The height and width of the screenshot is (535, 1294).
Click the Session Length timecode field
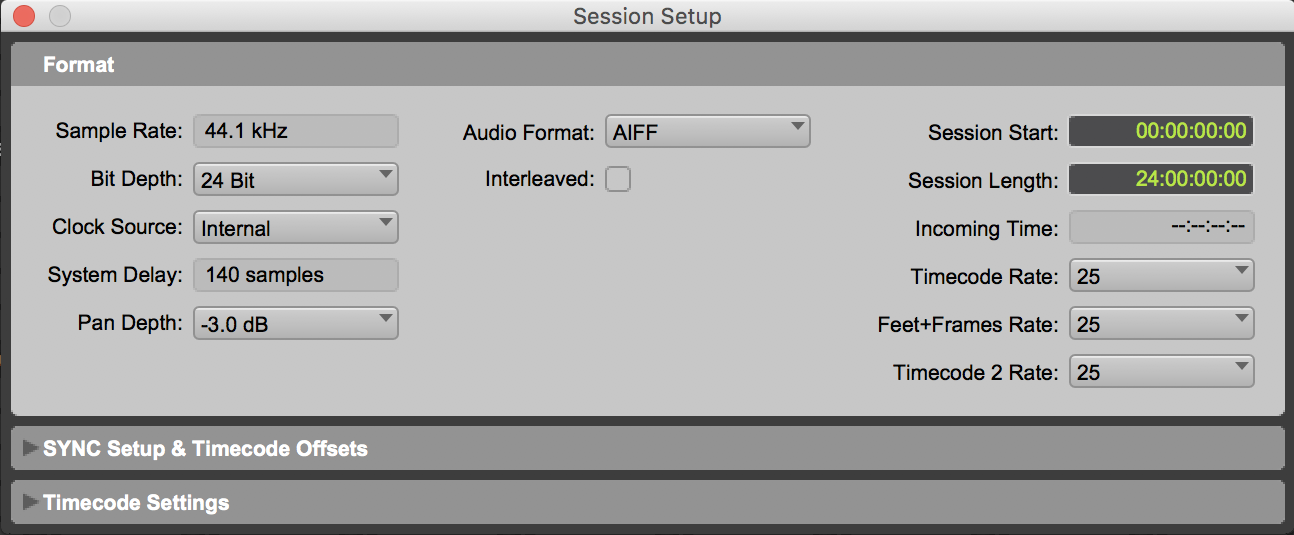point(1161,180)
